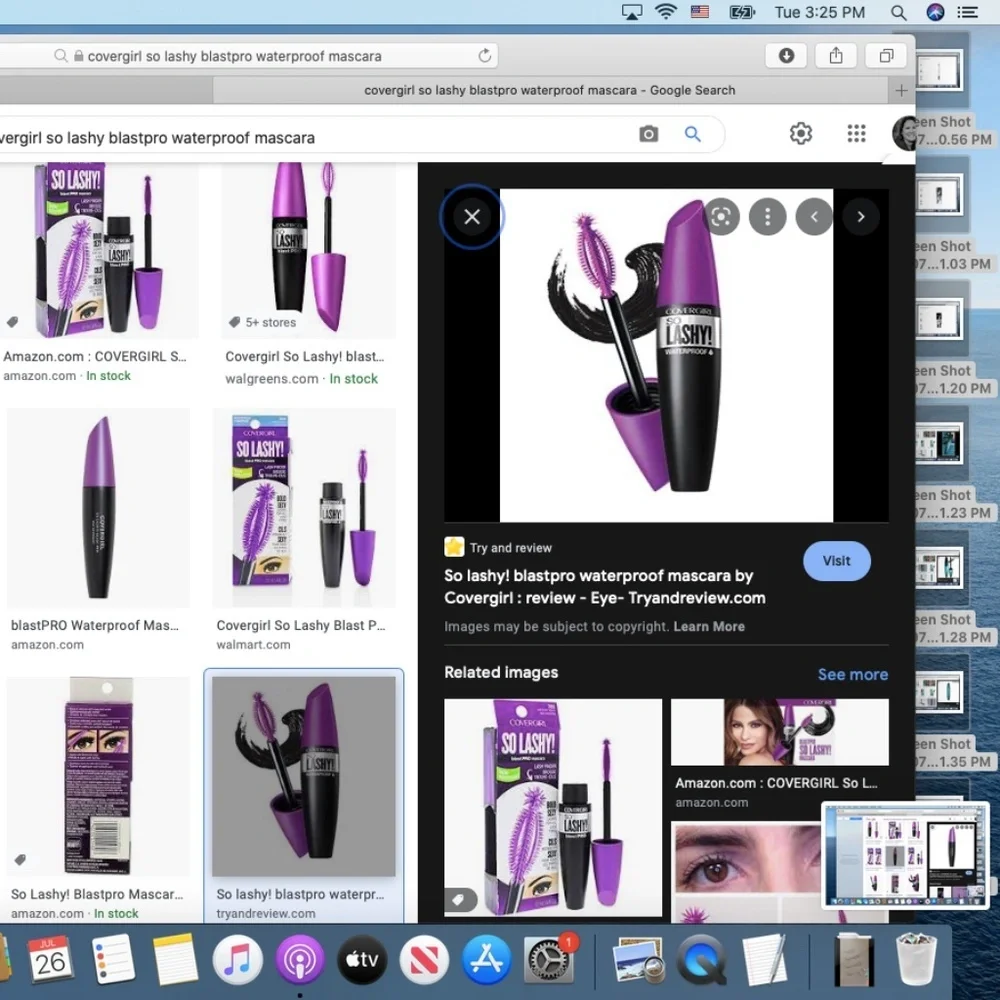1000x1000 pixels.
Task: Launch Apple TV from the Dock
Action: click(362, 959)
